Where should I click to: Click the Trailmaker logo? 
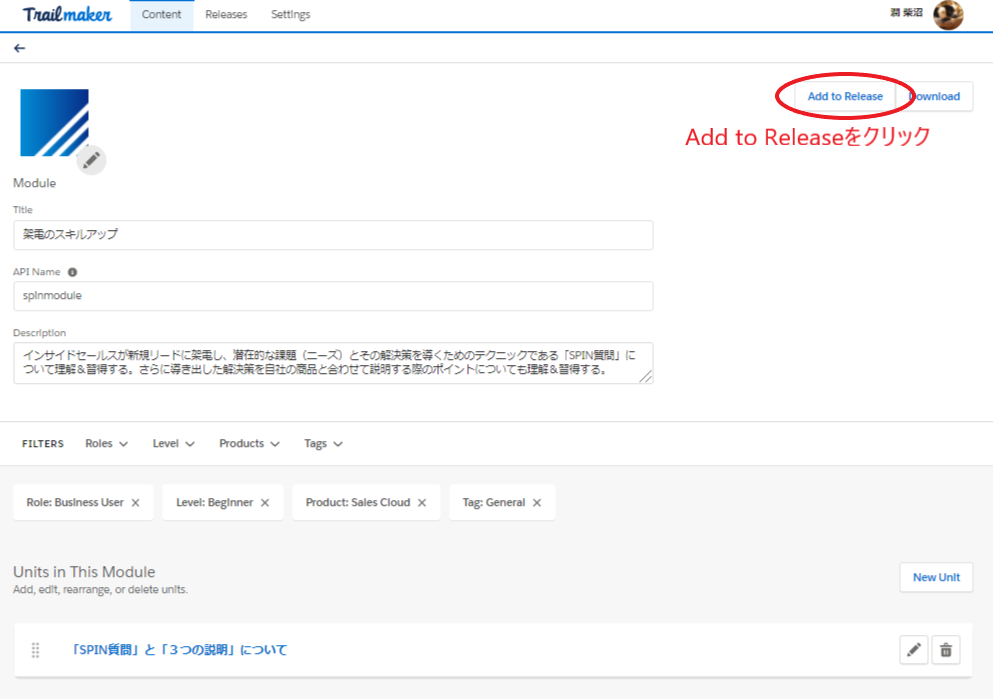tap(67, 15)
